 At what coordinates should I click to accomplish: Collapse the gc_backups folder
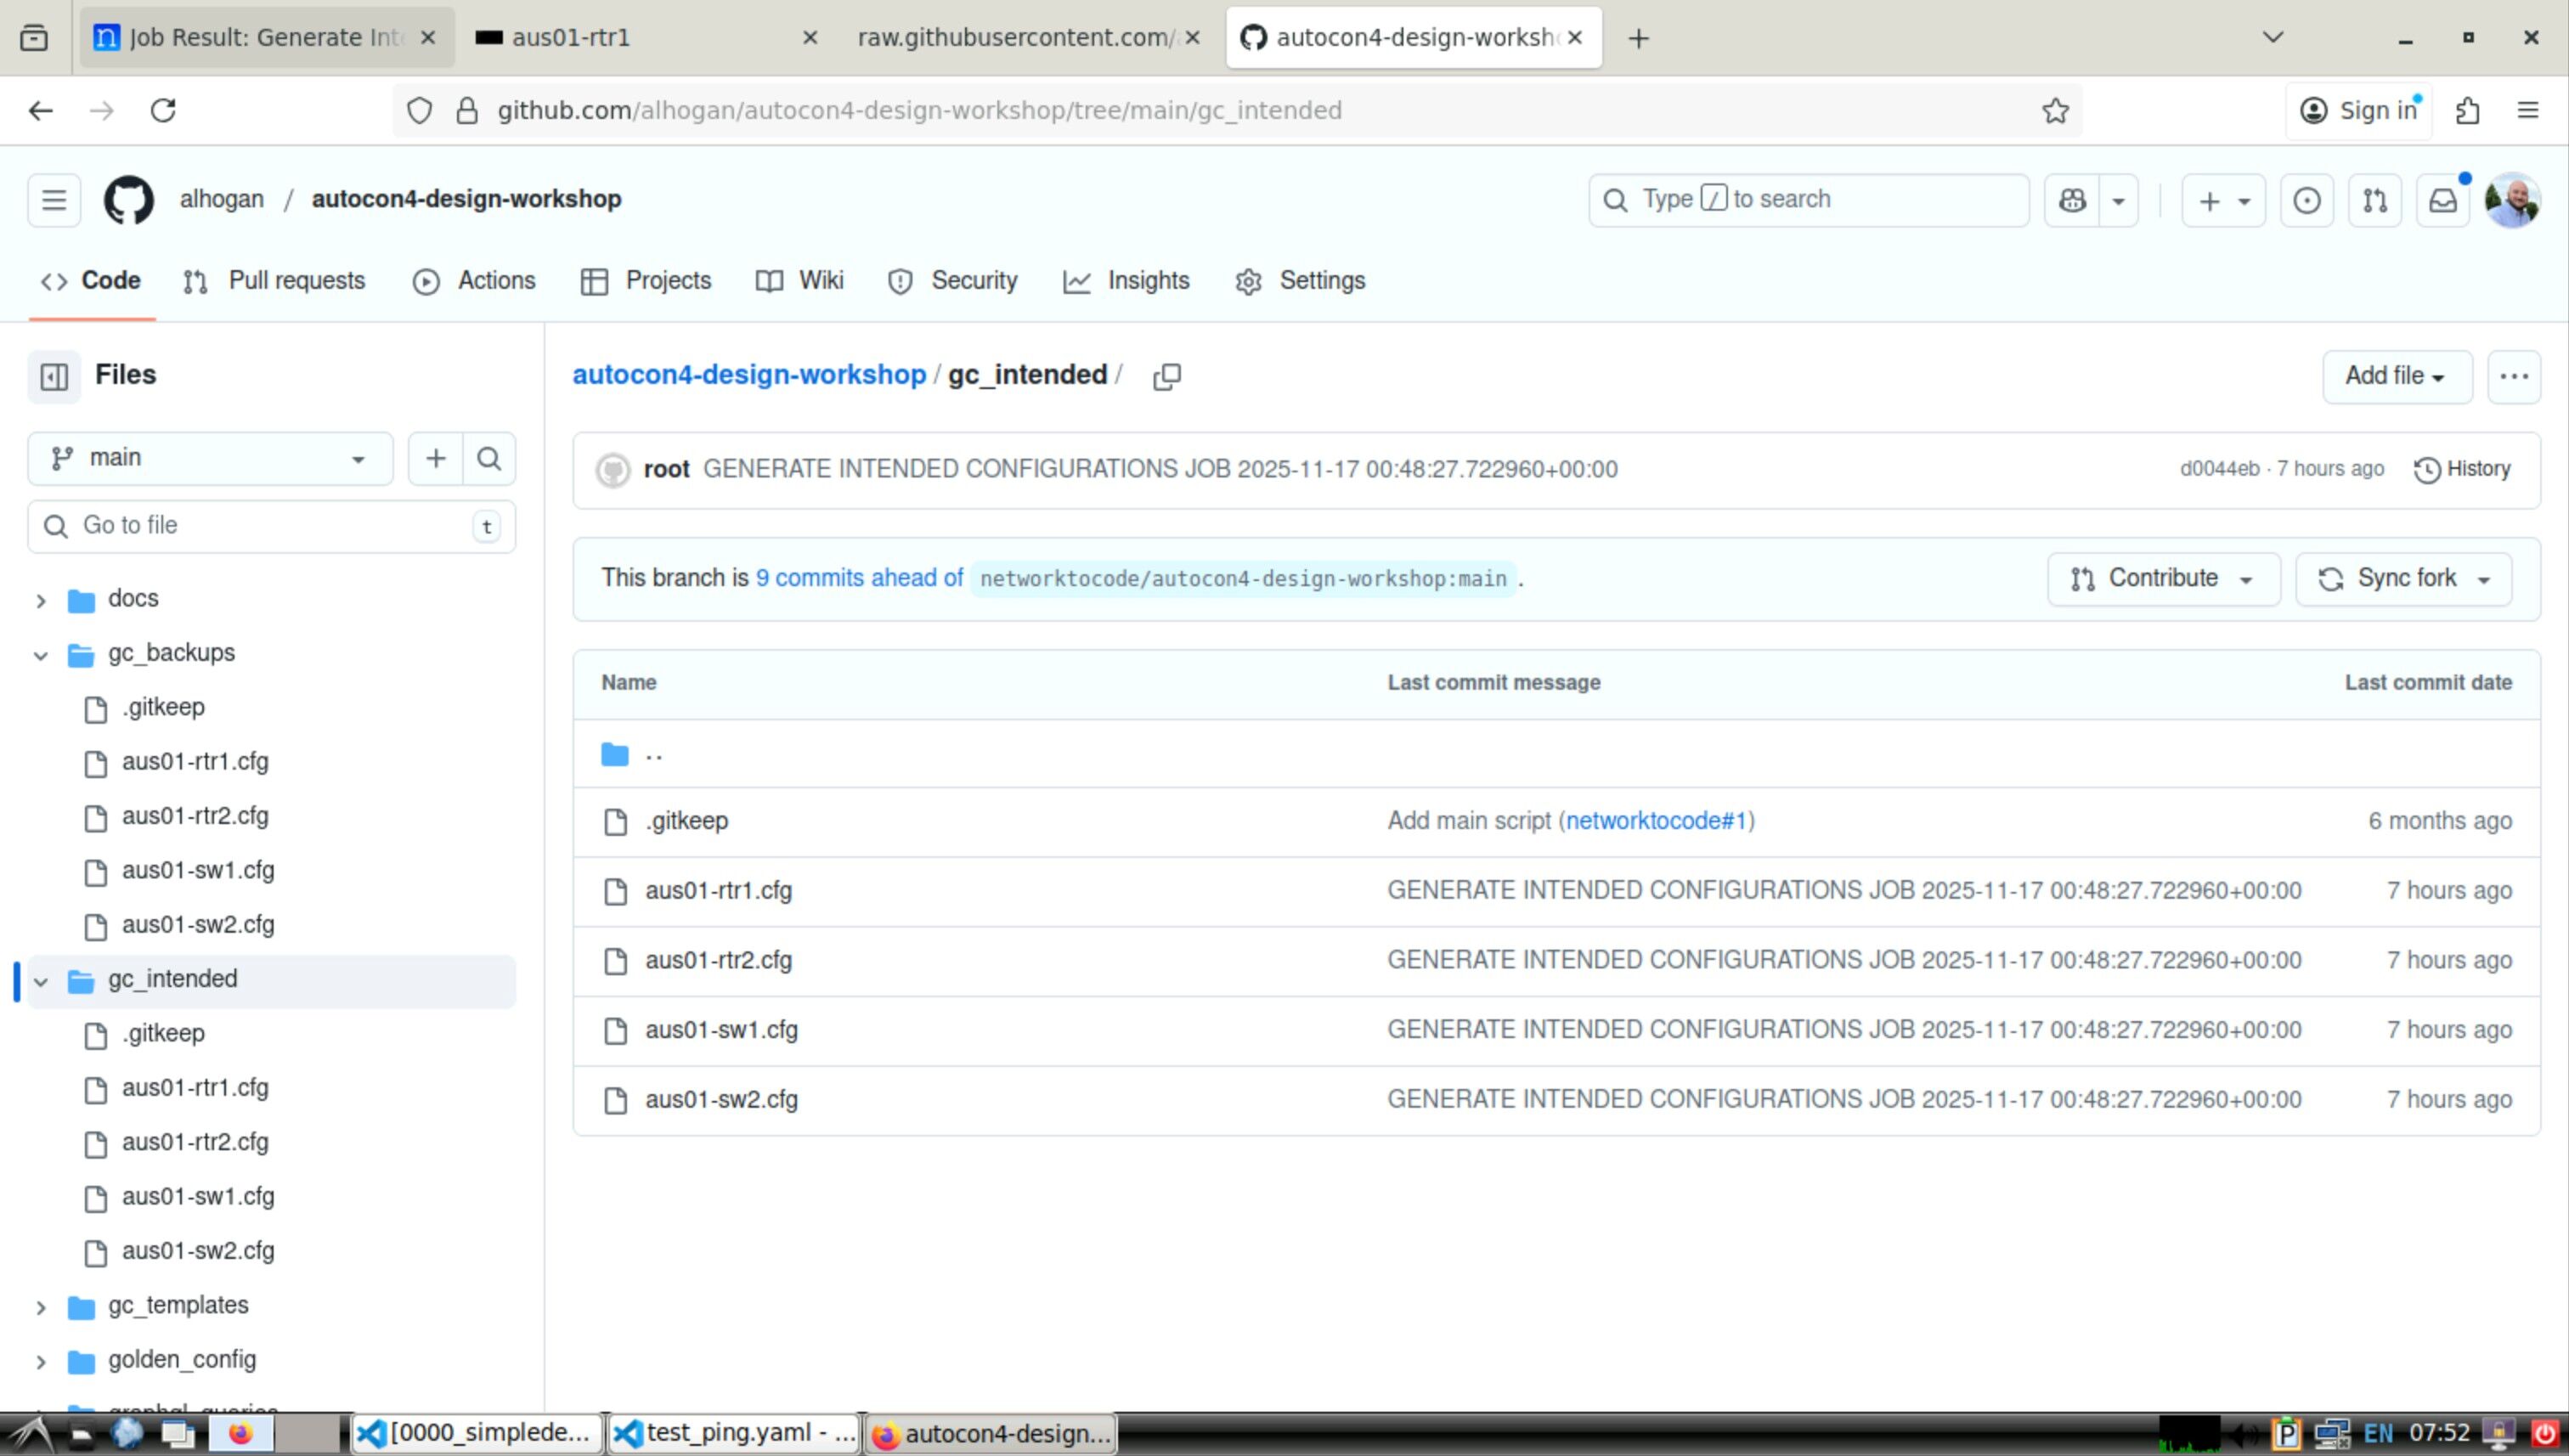point(41,655)
